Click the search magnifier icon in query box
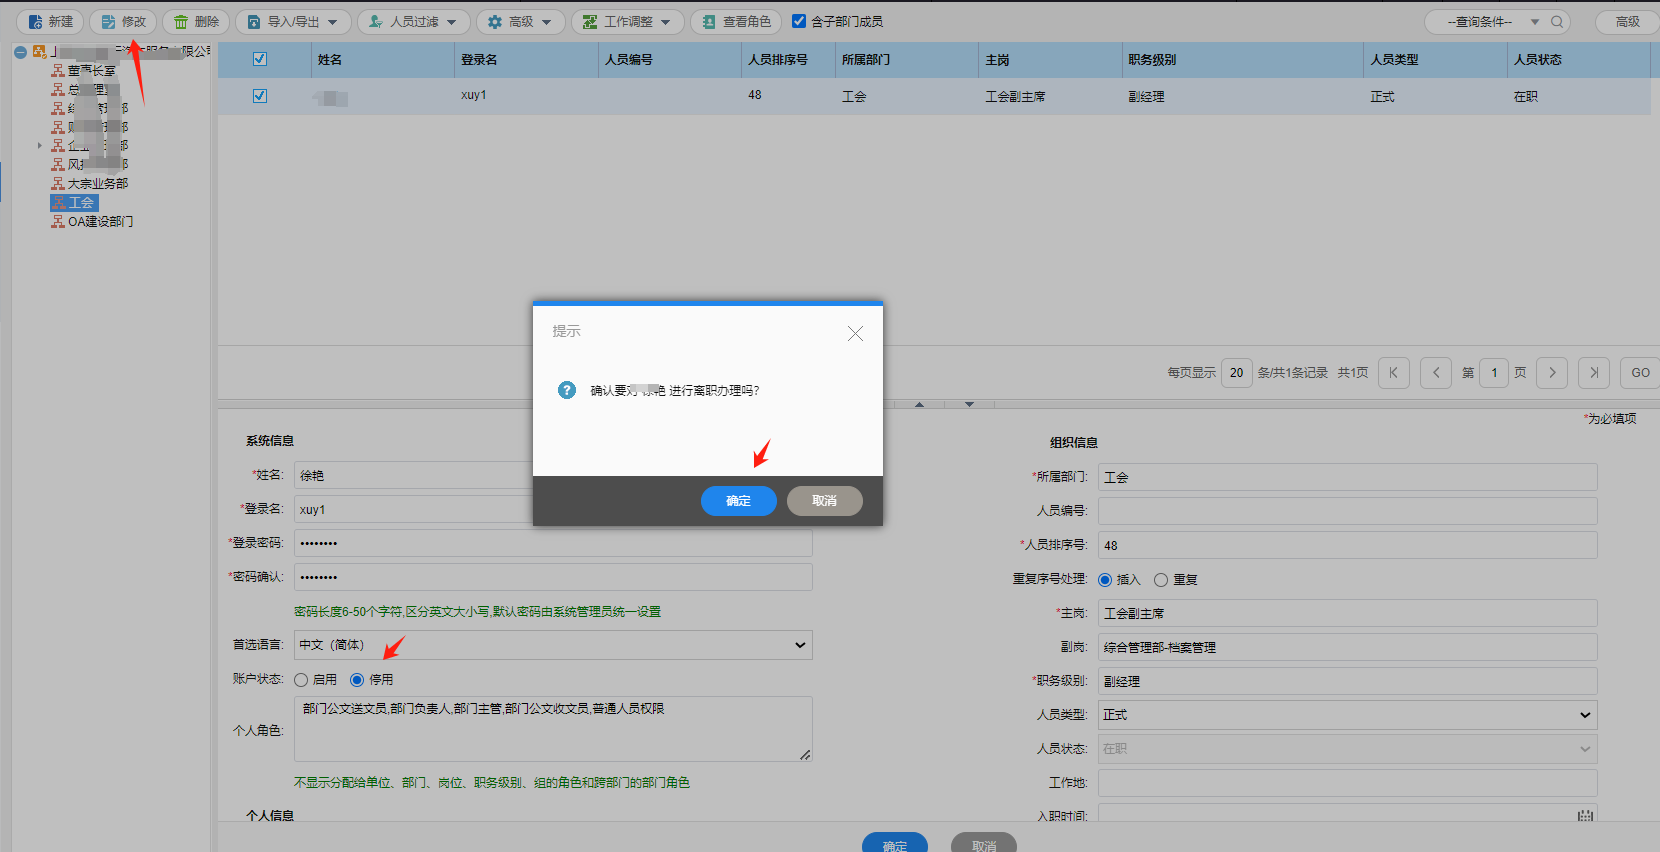1660x852 pixels. point(1557,22)
